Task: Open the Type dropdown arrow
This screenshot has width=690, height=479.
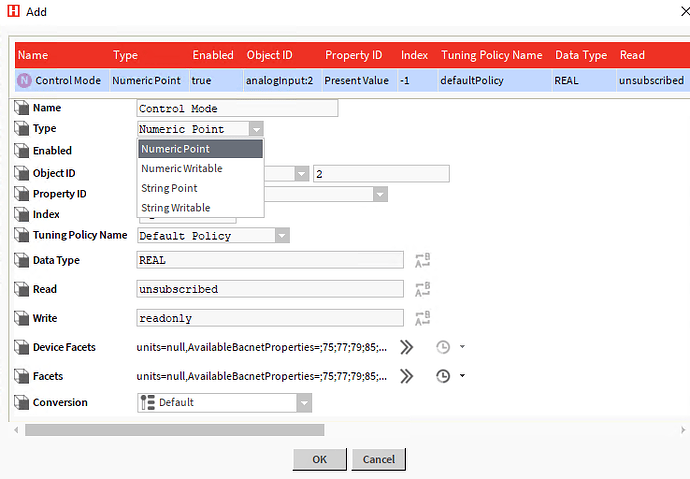Action: pos(256,129)
